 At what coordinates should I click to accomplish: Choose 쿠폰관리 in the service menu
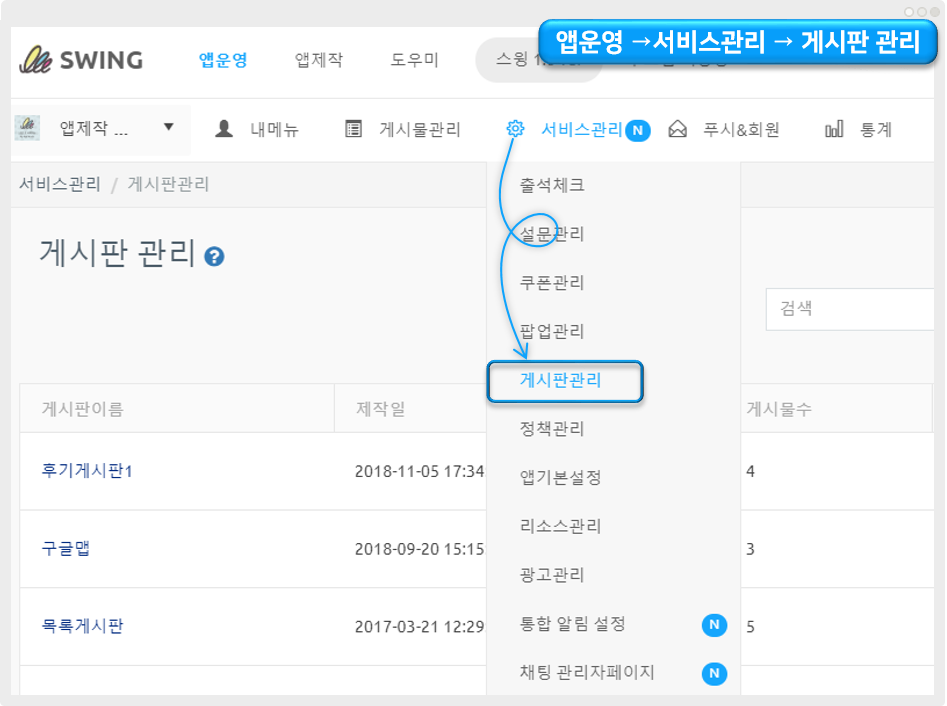click(552, 283)
